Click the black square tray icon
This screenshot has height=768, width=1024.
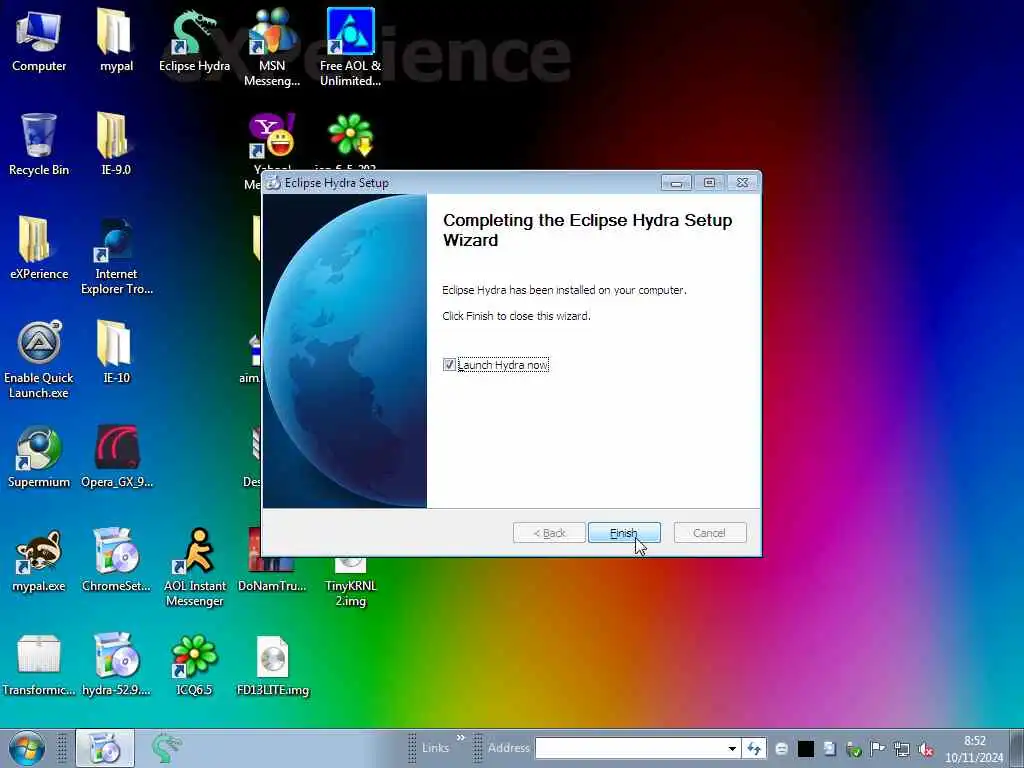806,749
